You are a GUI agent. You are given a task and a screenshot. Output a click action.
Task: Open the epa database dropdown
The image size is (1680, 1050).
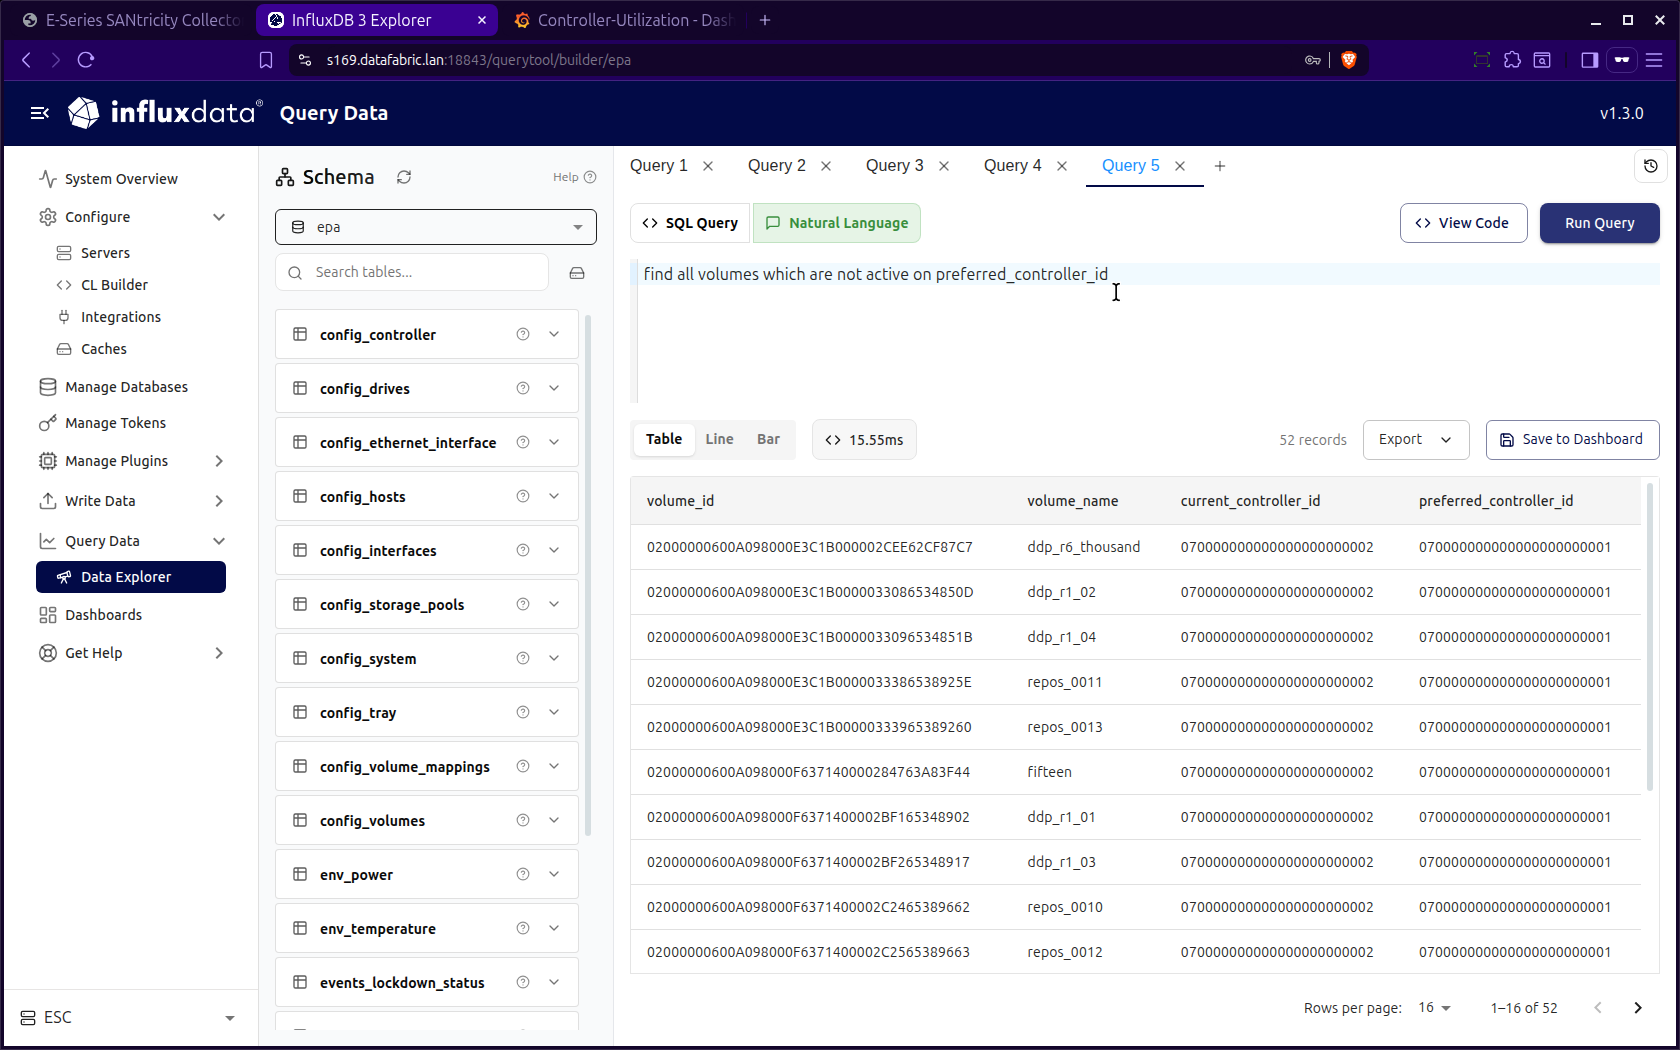(x=436, y=227)
